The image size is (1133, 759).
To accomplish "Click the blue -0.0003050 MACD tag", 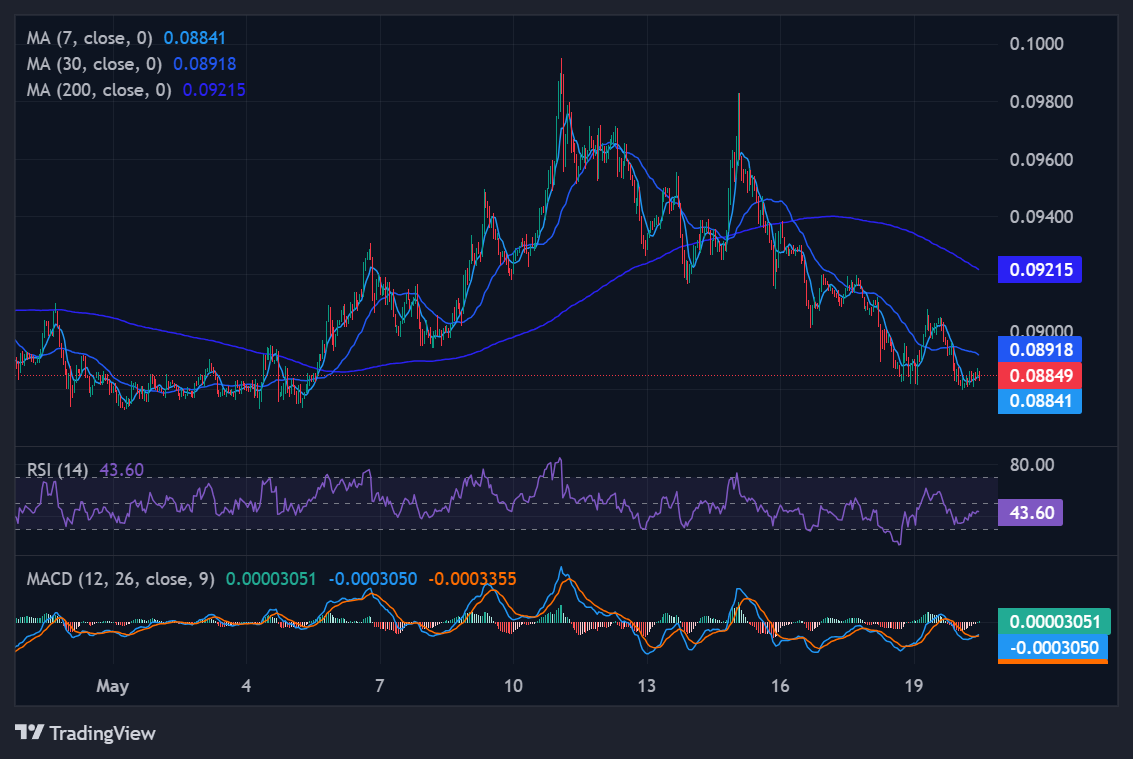I will pos(1053,648).
